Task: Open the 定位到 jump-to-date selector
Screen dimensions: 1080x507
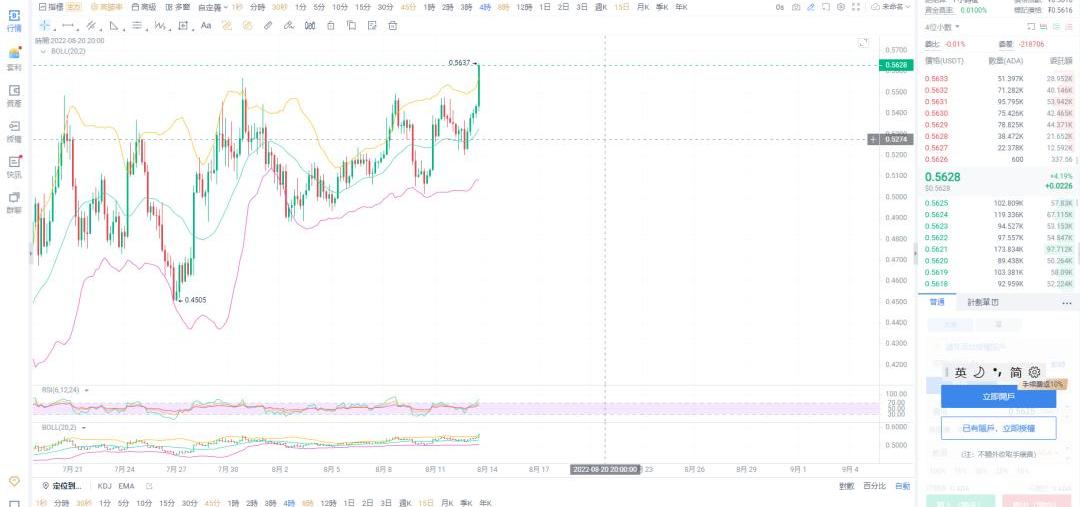Action: pyautogui.click(x=63, y=486)
